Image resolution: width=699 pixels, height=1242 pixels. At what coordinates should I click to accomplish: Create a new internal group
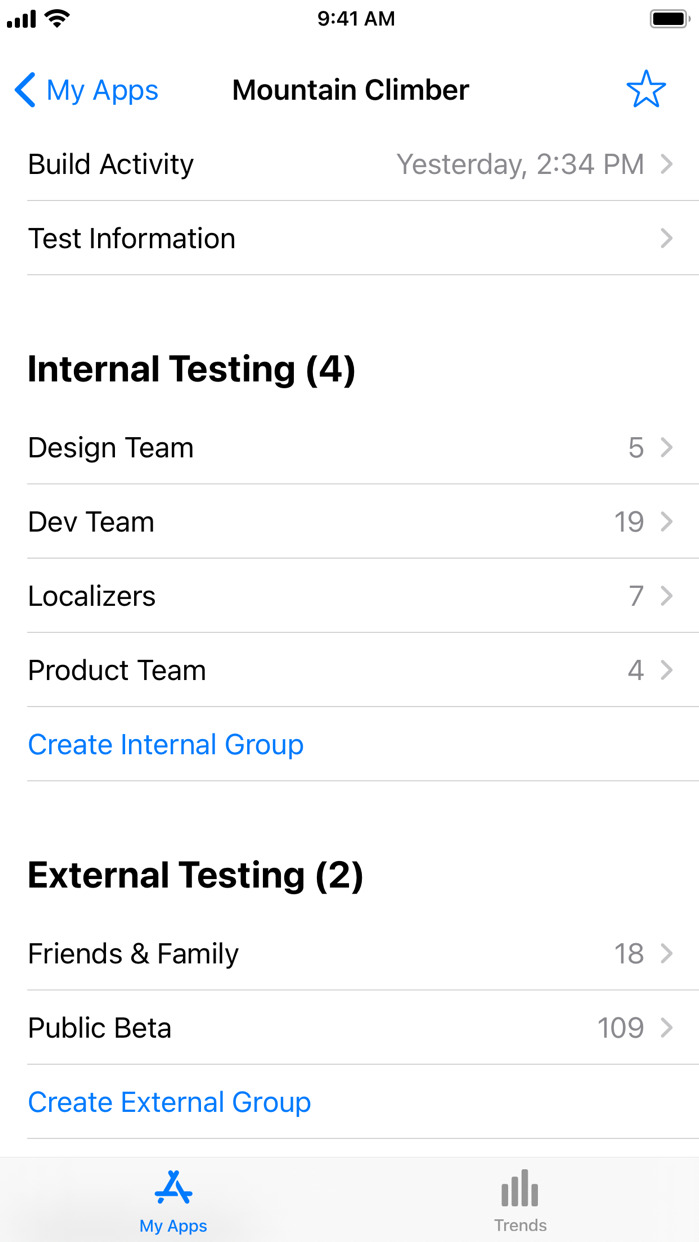point(166,745)
